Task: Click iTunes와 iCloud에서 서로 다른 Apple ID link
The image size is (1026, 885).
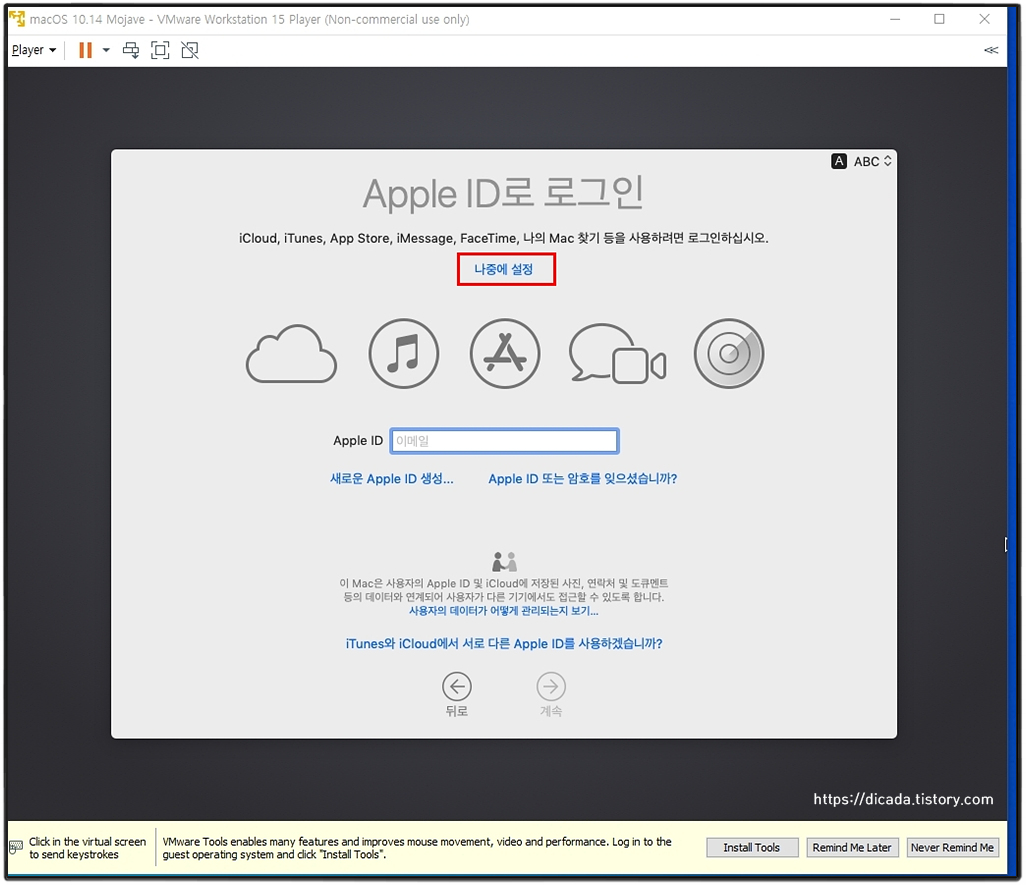Action: coord(504,644)
